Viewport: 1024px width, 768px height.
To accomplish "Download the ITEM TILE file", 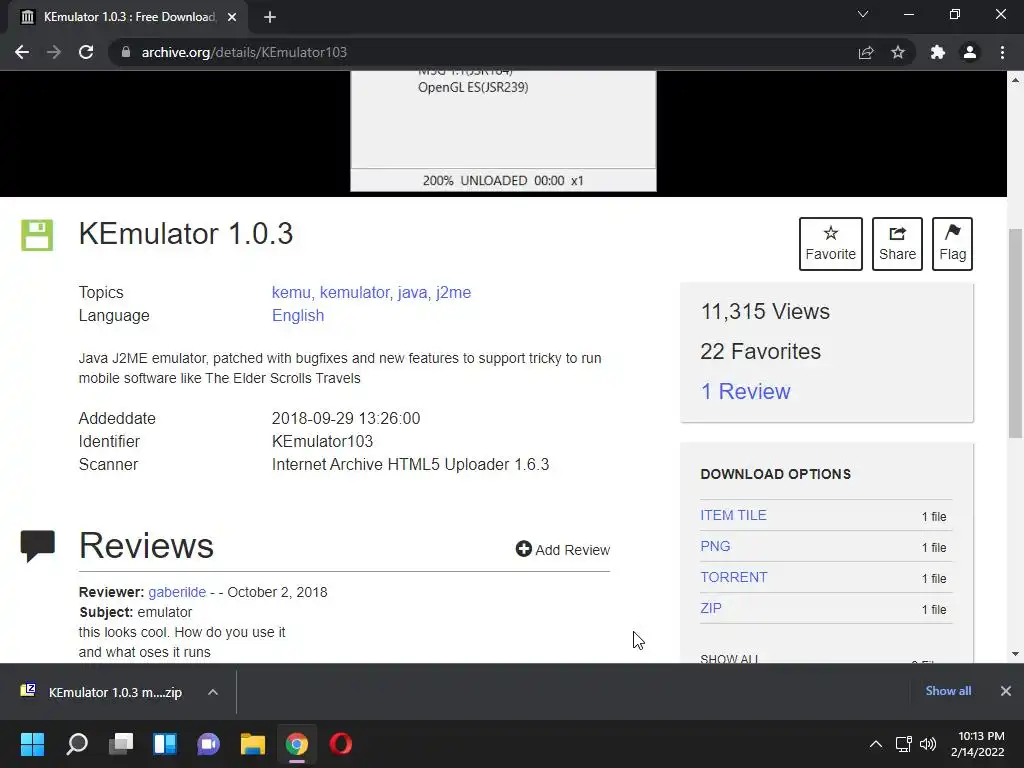I will [733, 515].
